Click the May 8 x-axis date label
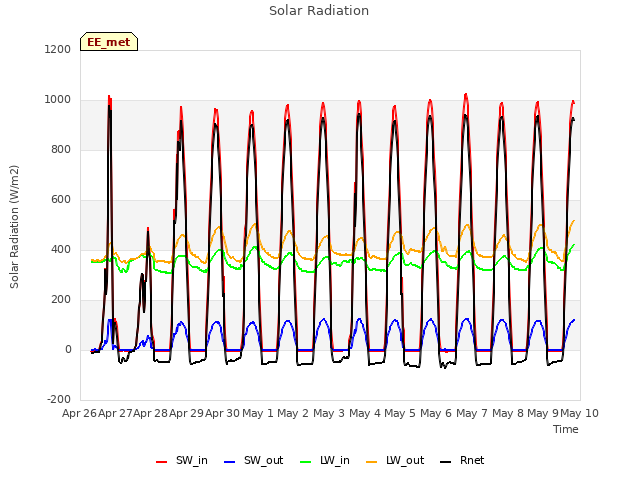 [508, 413]
